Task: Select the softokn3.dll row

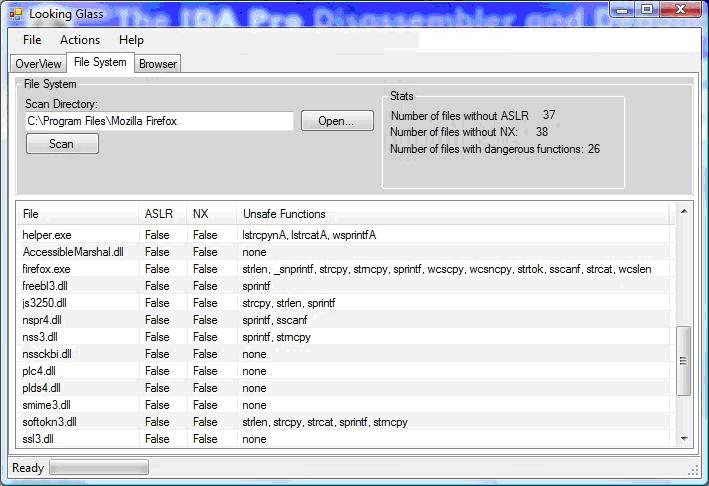Action: 344,422
